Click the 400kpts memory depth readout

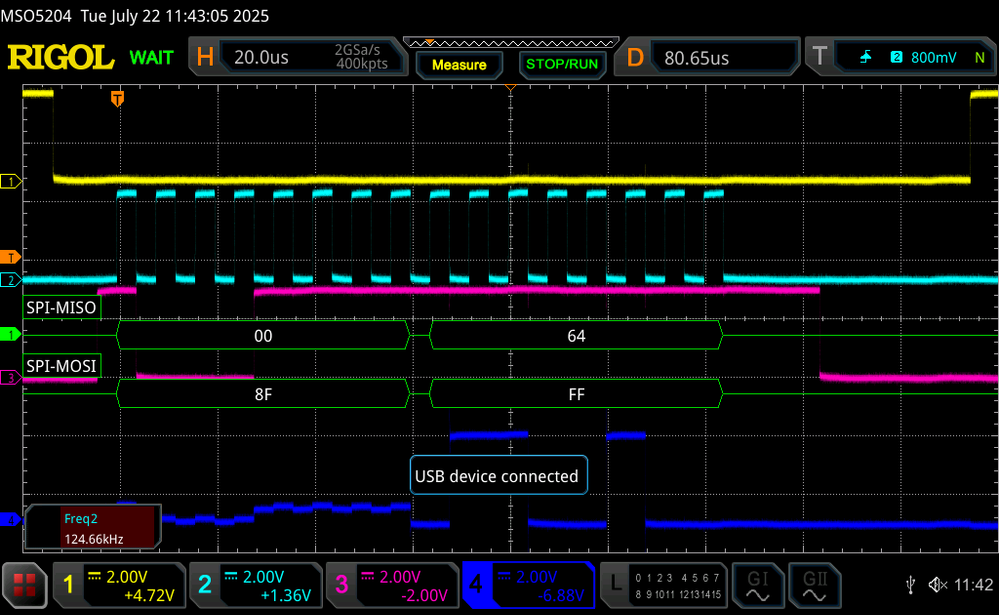(x=362, y=64)
